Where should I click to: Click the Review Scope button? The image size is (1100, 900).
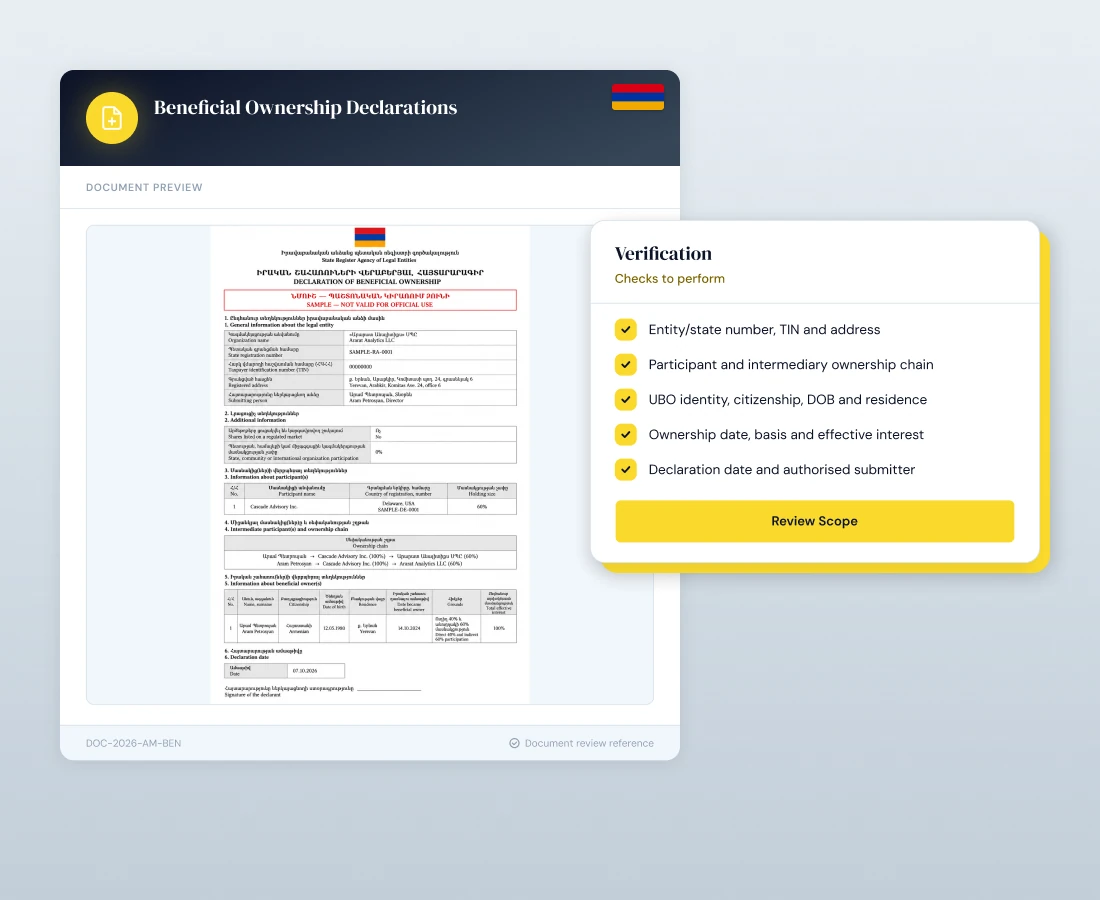(x=814, y=521)
